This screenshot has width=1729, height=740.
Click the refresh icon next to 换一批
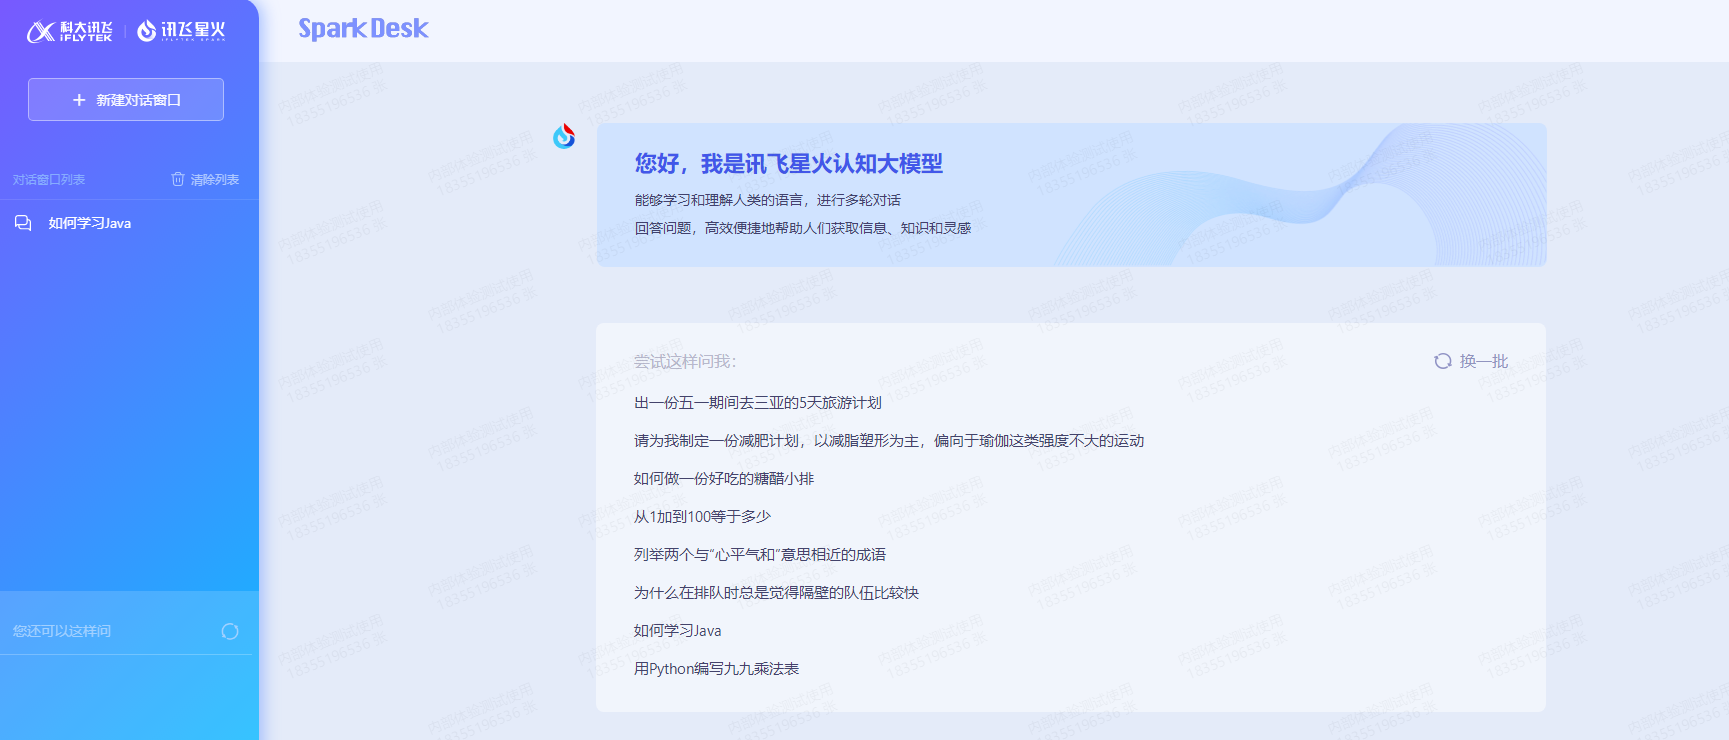tap(1443, 361)
